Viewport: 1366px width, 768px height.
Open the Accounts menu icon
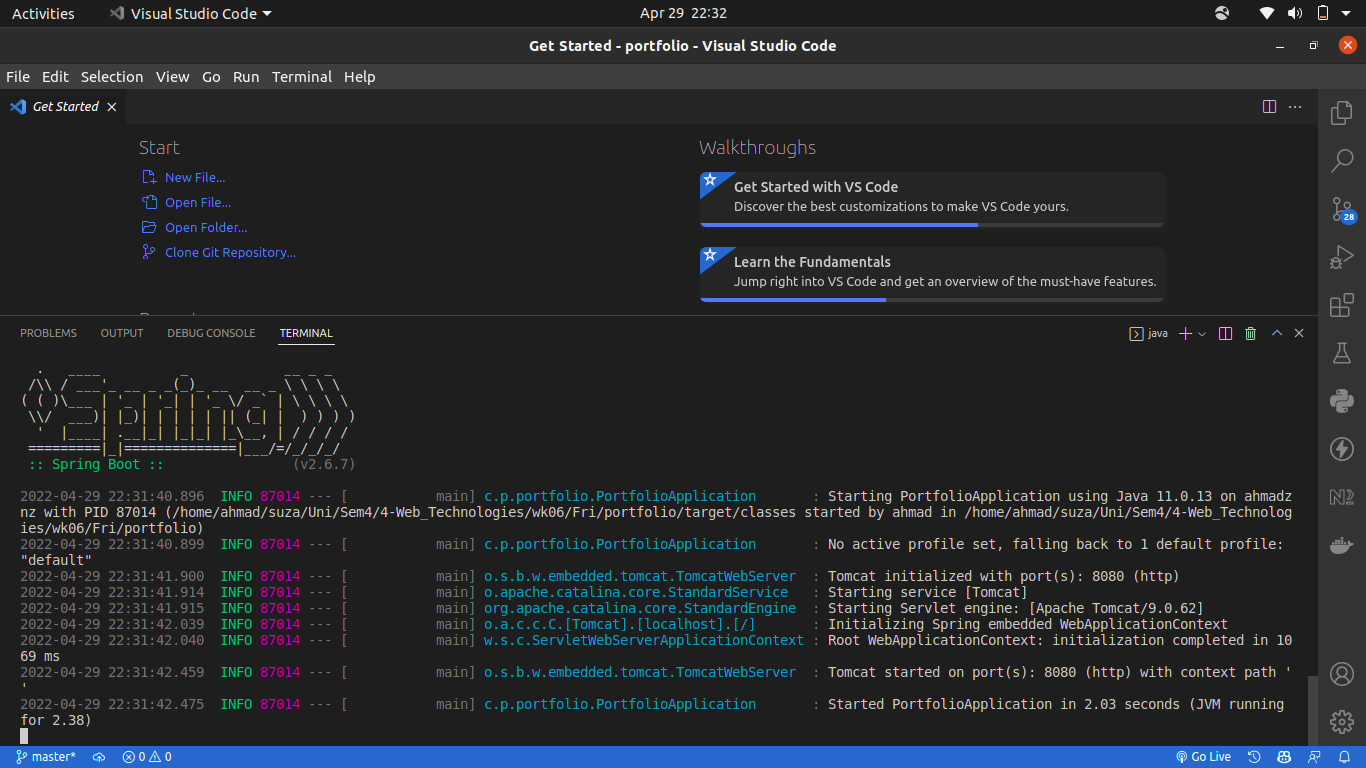(1342, 673)
